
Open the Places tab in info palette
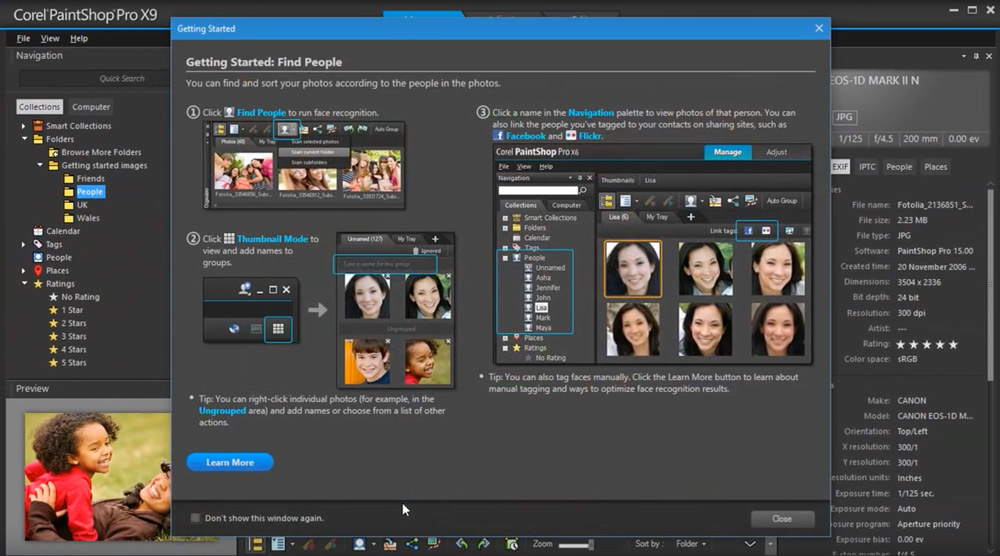point(936,166)
